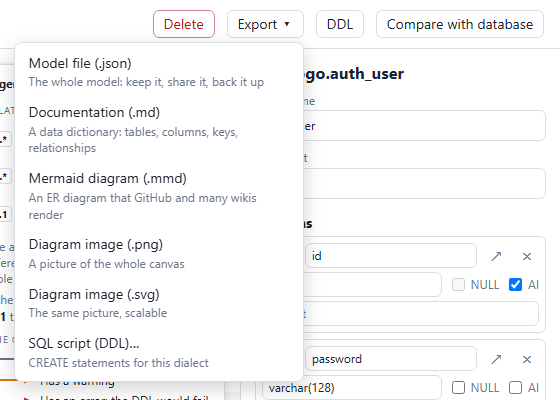Remove the id column with X icon
Screen dimensions: 560x400
coord(527,256)
